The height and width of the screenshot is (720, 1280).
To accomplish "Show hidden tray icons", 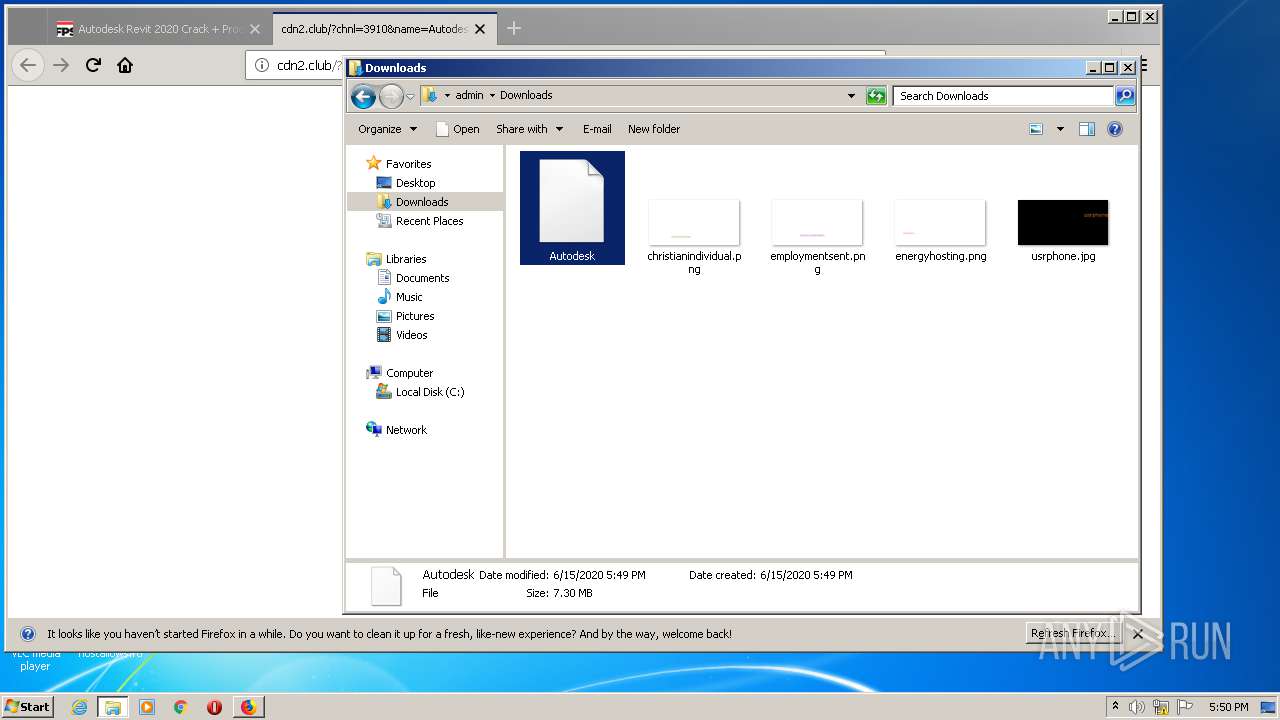I will (1115, 707).
